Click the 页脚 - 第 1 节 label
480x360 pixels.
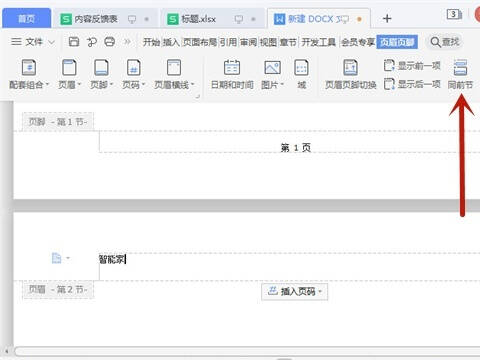coord(58,122)
